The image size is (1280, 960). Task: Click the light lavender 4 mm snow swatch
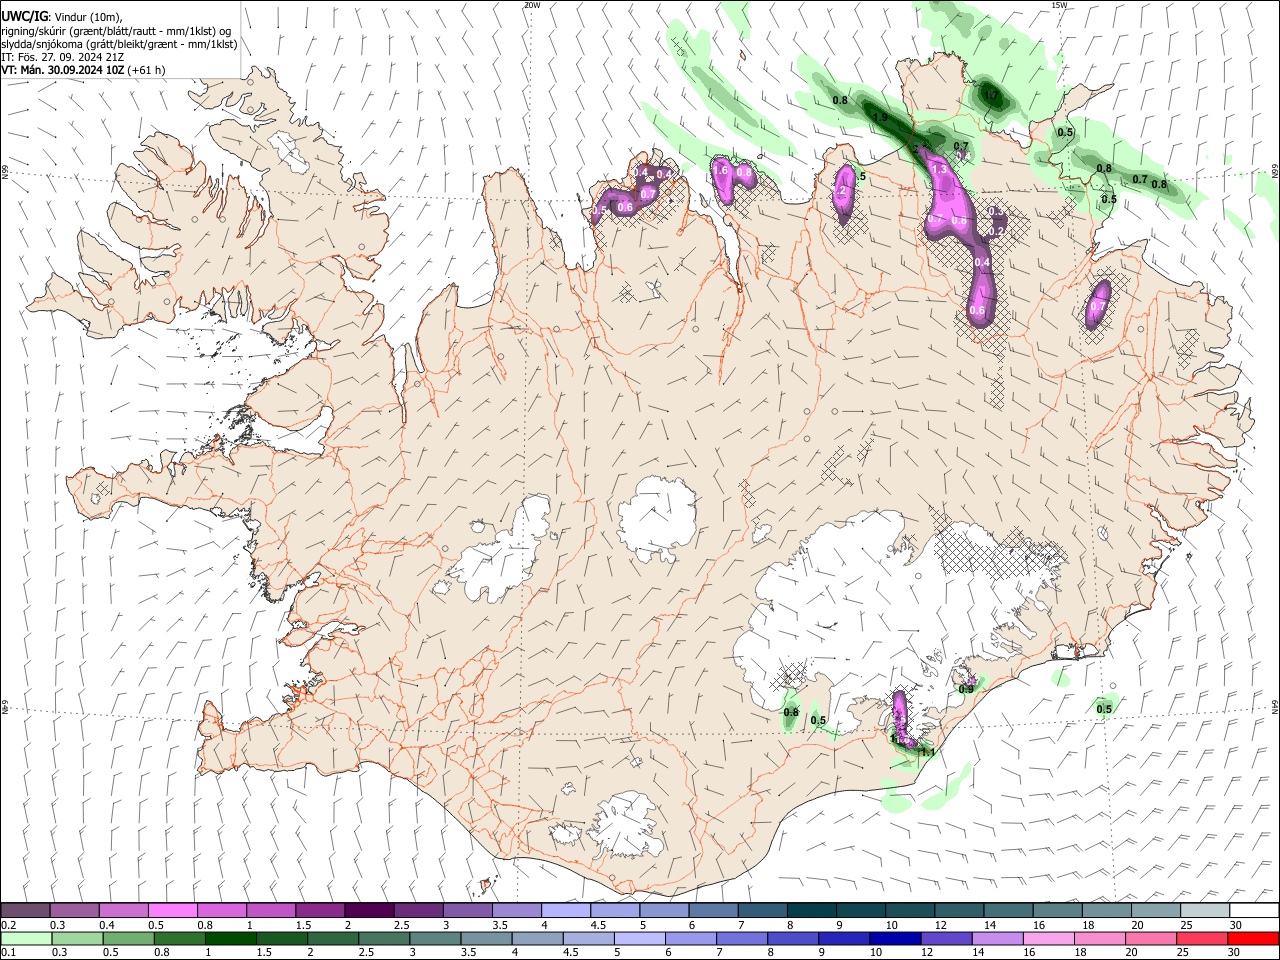coord(566,910)
